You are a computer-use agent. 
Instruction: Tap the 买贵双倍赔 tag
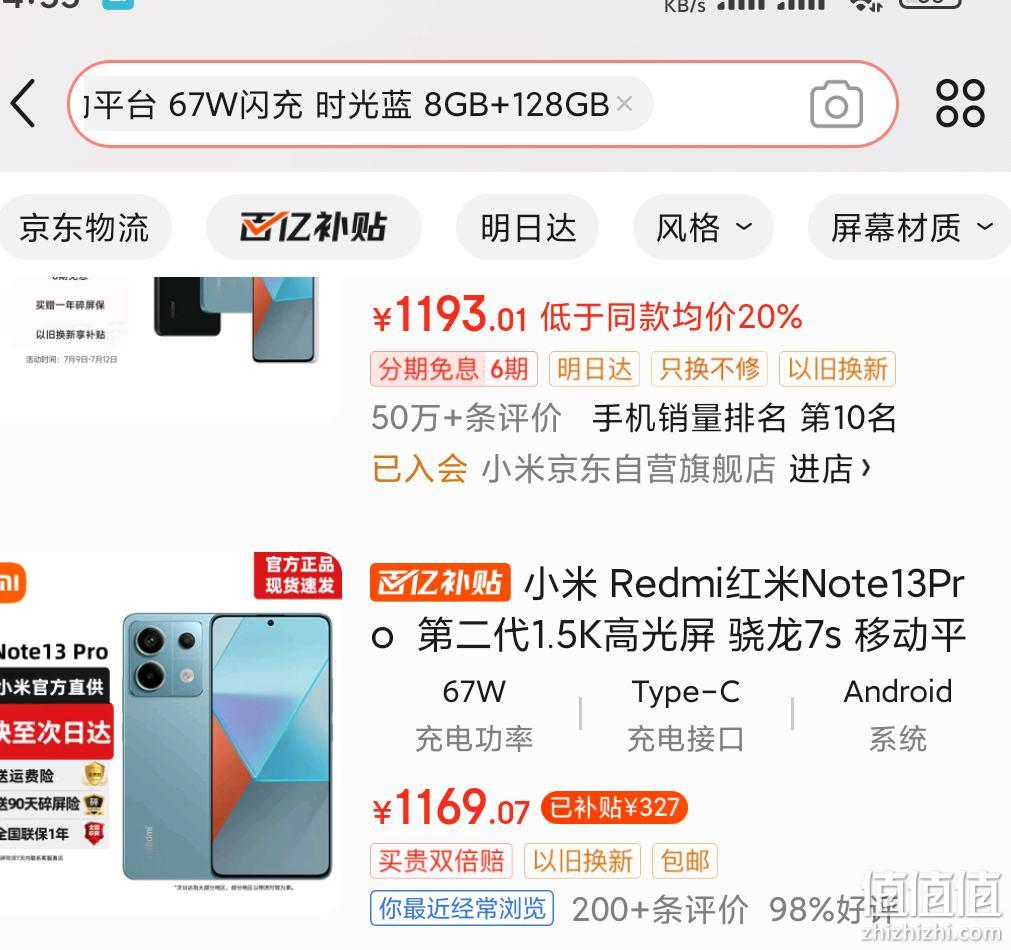pos(441,861)
